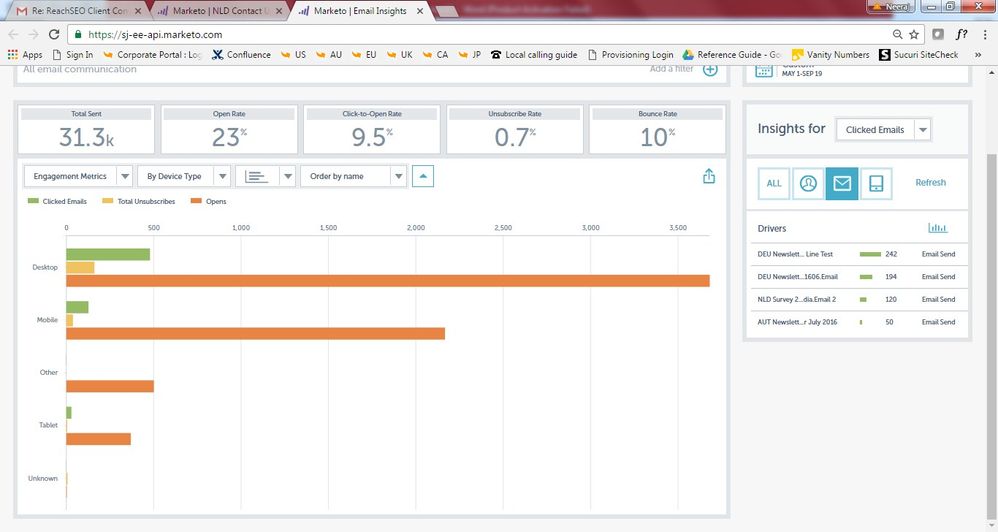Switch to Marketo NLD Contact tab
Image resolution: width=998 pixels, height=532 pixels.
point(217,11)
